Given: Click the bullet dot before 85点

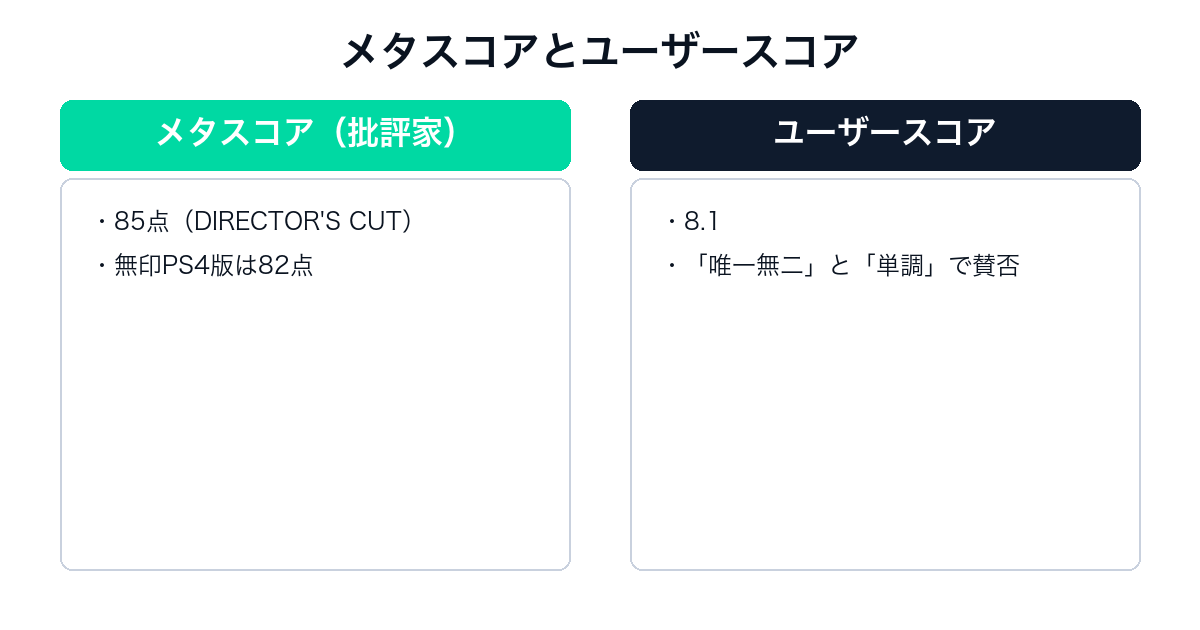Looking at the screenshot, I should 102,222.
